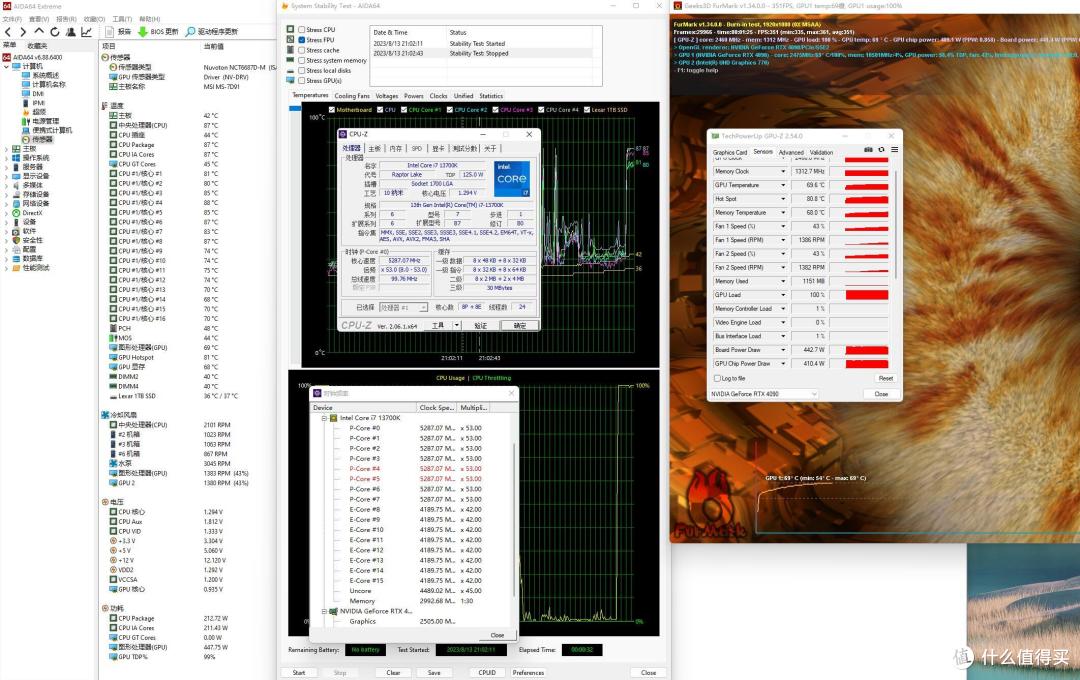Select 电源管理 item in AIDA64 tree

[x=41, y=121]
